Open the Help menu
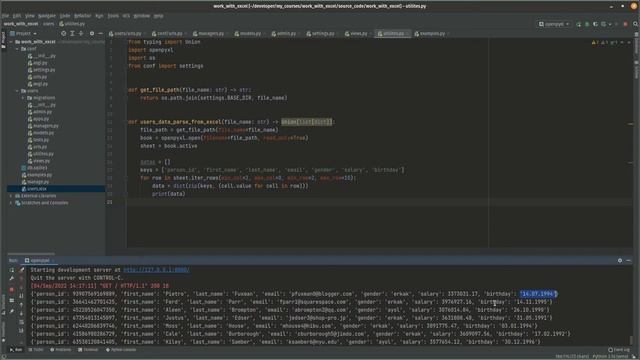The image size is (640, 360). pyautogui.click(x=158, y=16)
